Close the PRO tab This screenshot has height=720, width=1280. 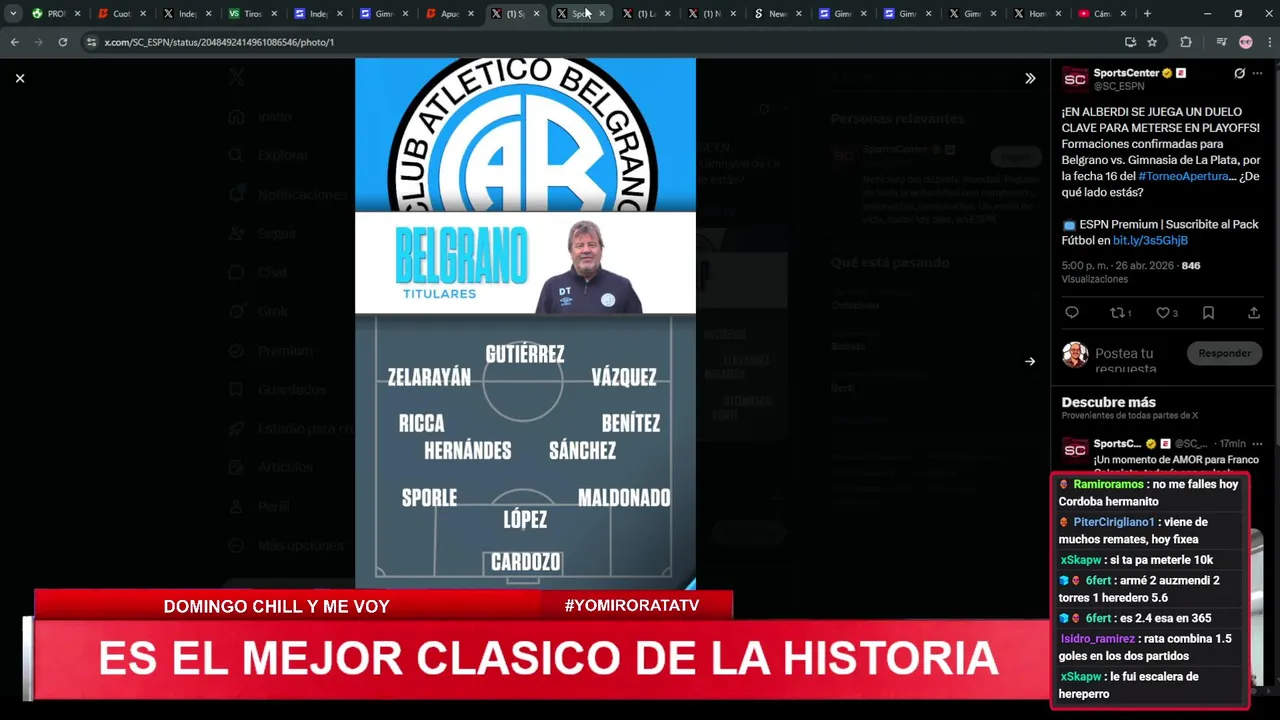click(x=77, y=14)
